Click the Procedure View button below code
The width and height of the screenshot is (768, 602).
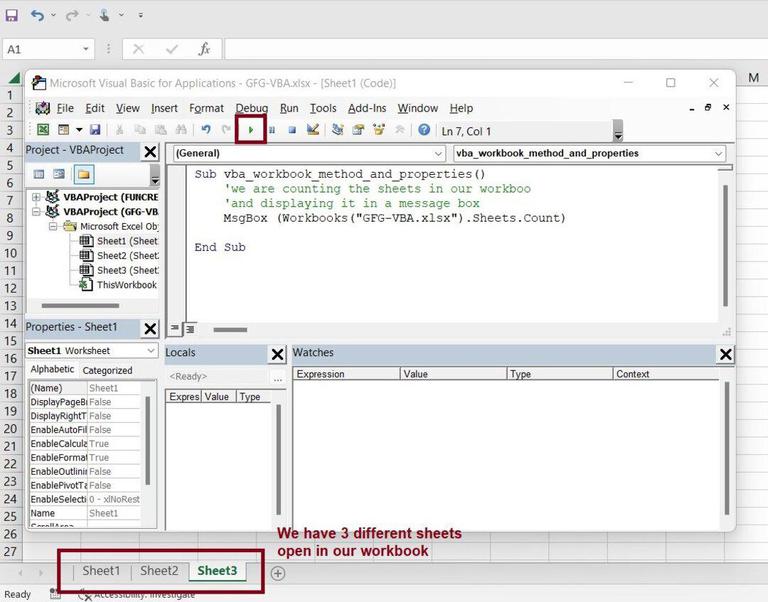[x=174, y=329]
